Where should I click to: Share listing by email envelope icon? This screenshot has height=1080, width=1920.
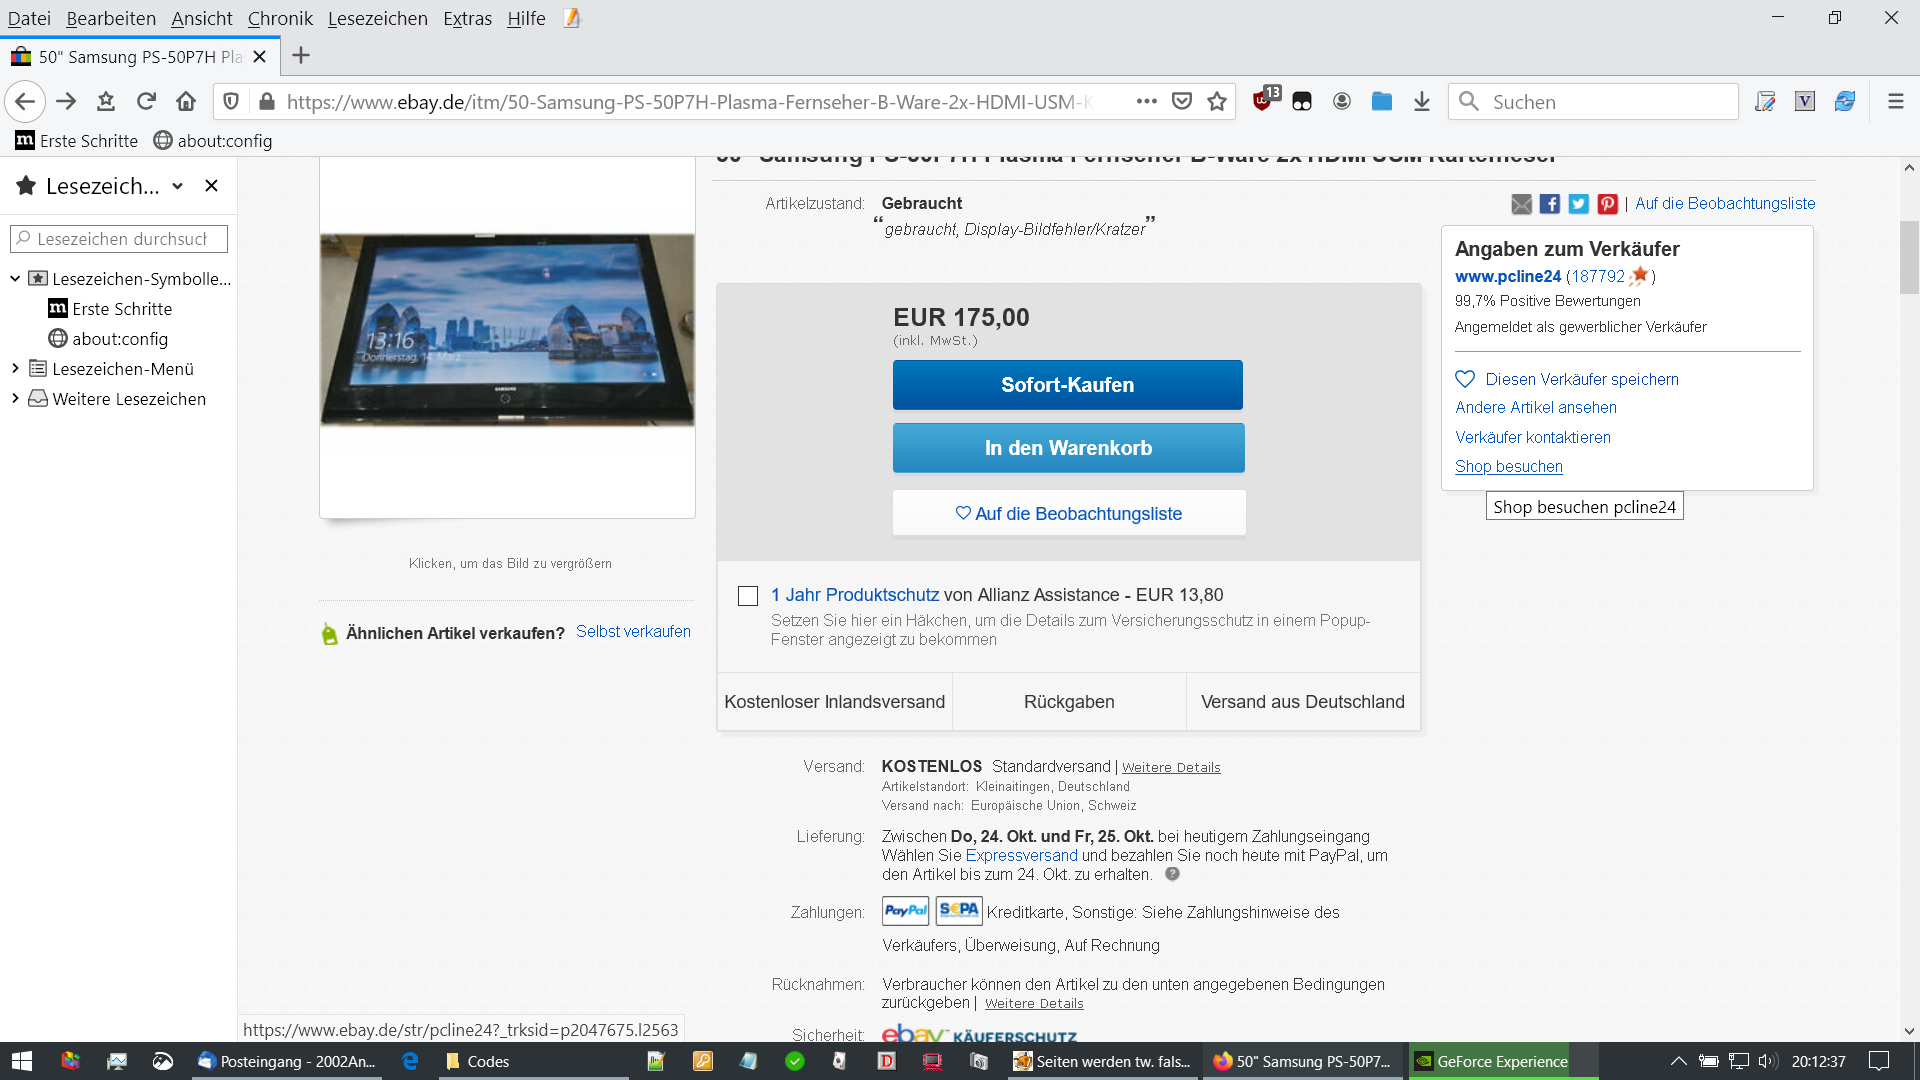[x=1521, y=204]
